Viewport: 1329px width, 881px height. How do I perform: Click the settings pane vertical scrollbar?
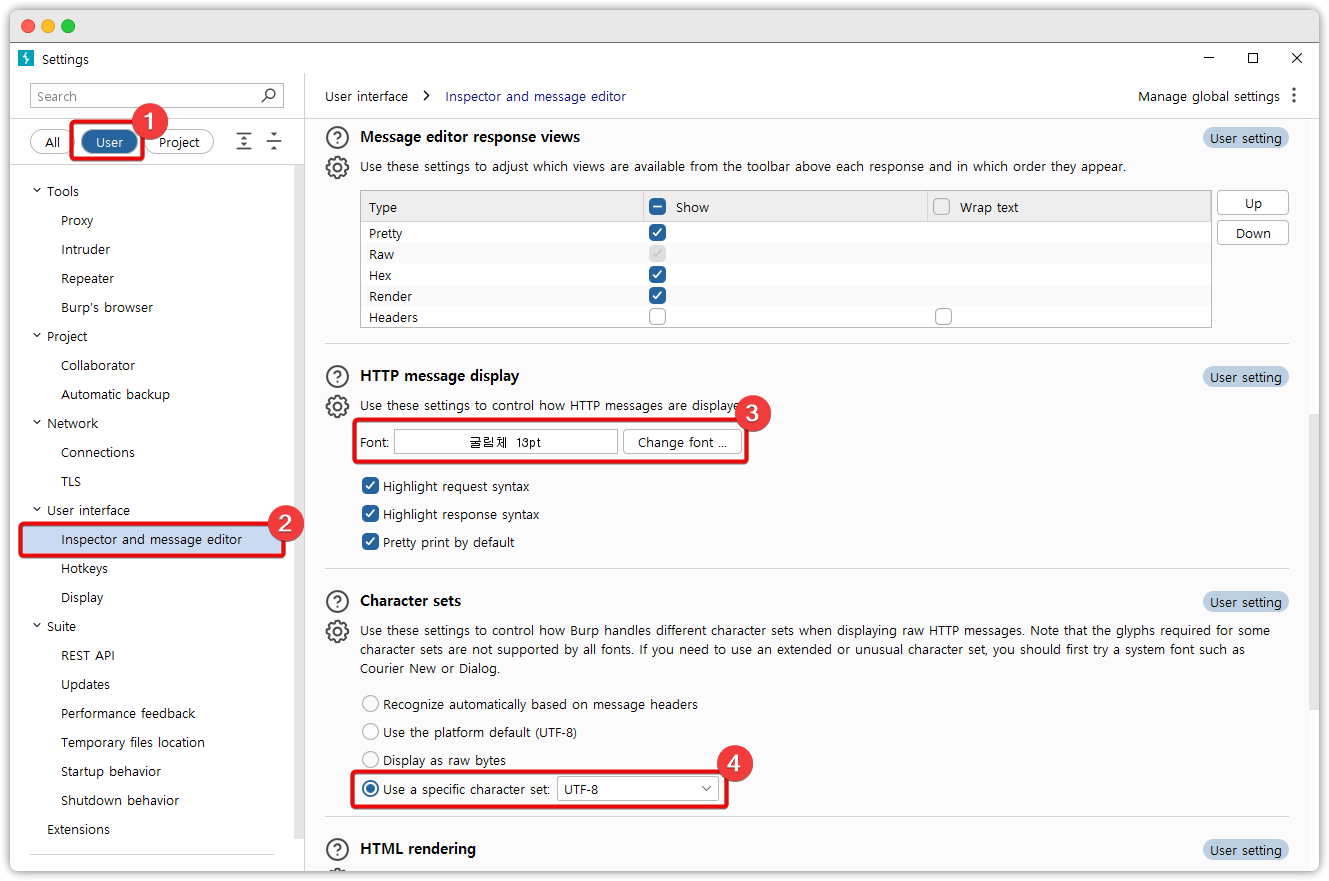coord(1313,562)
